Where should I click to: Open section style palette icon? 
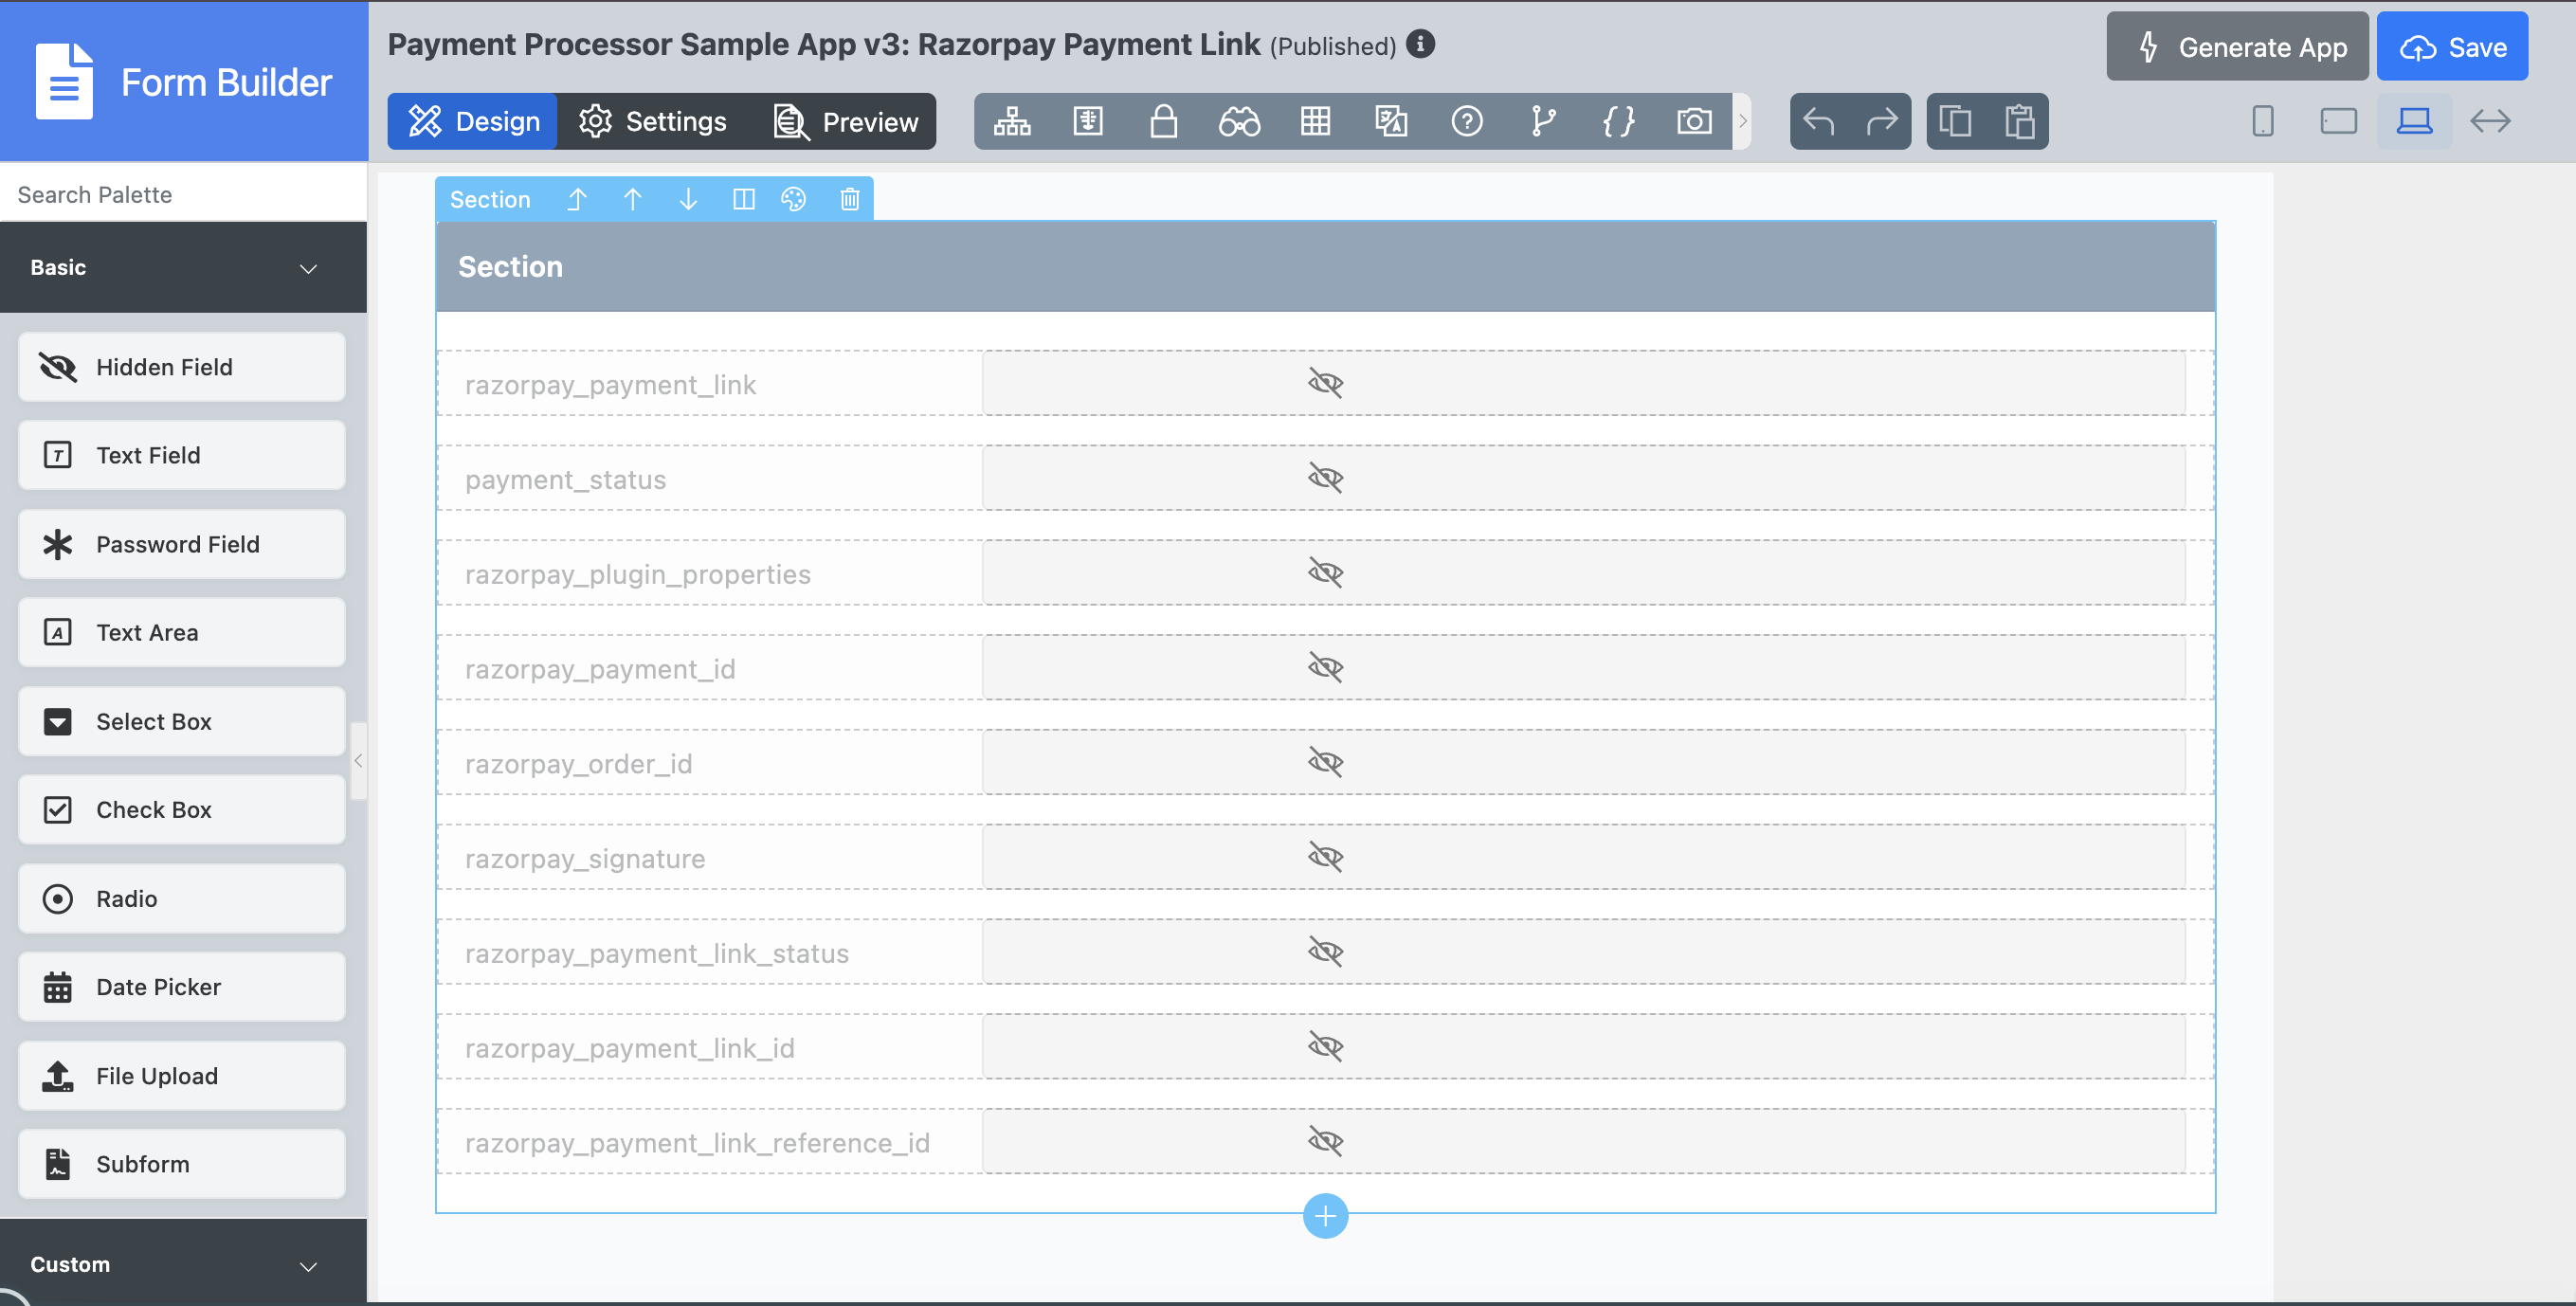click(793, 199)
